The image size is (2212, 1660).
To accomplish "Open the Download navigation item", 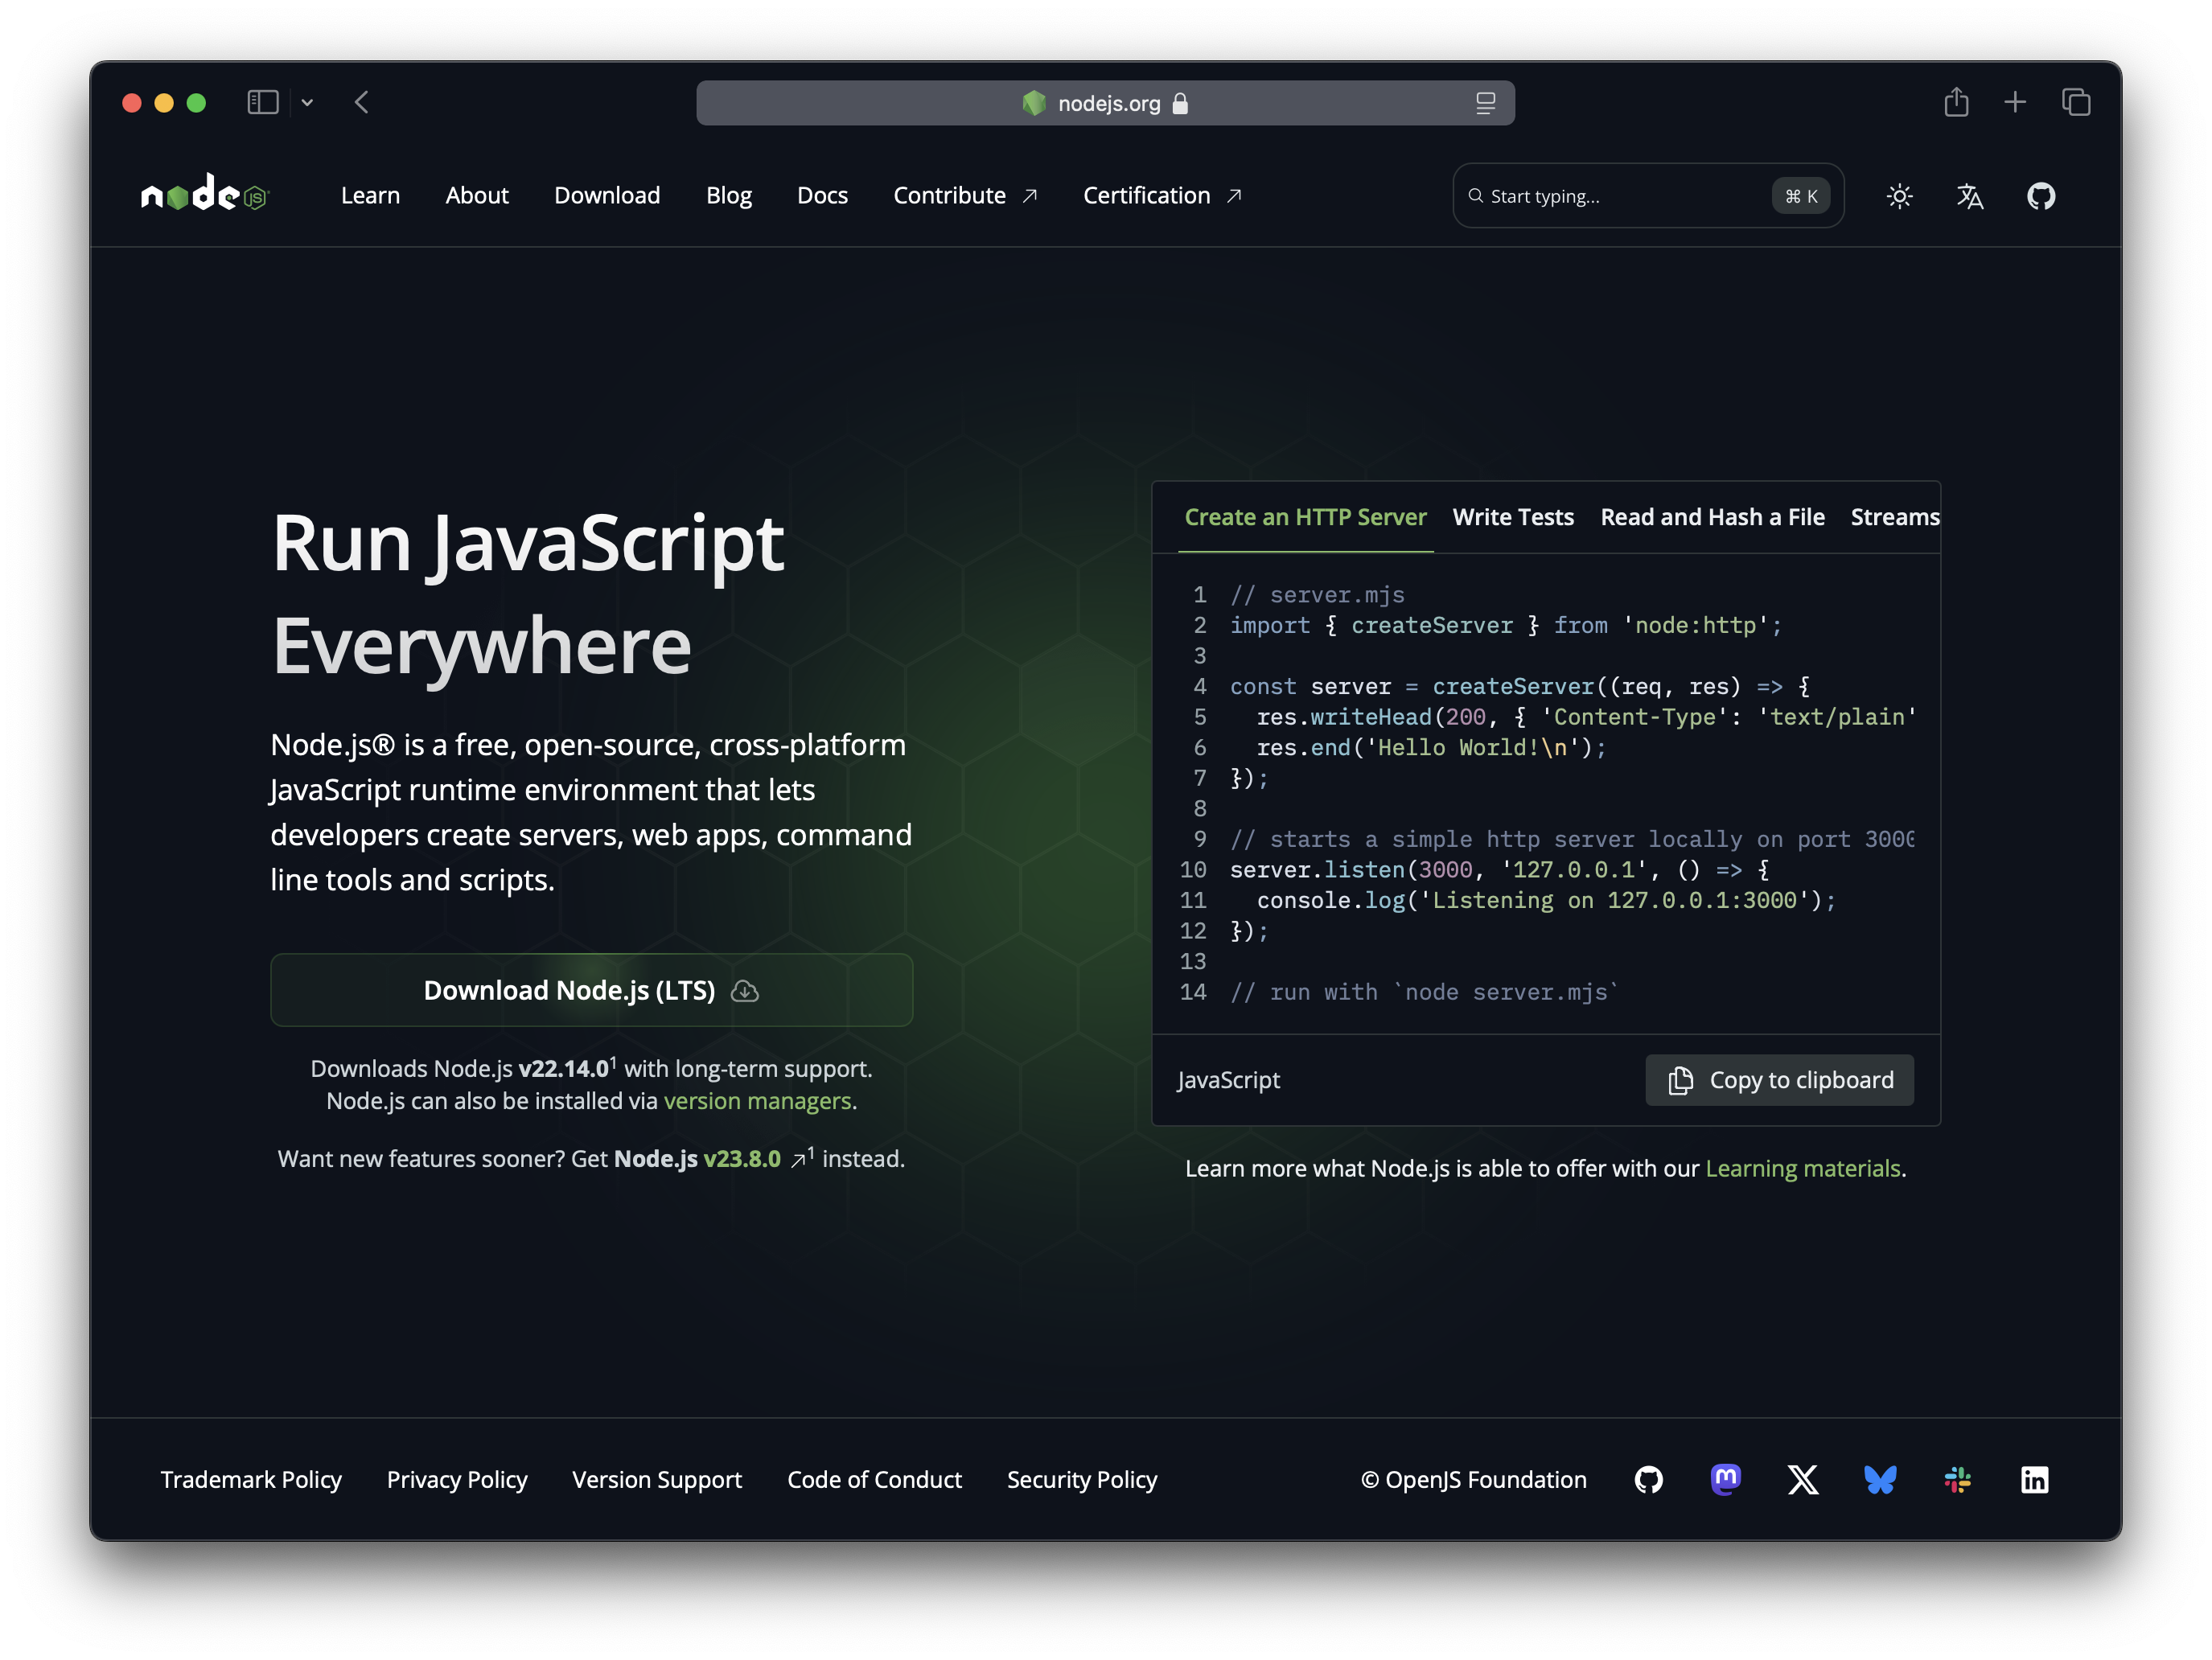I will click(607, 195).
